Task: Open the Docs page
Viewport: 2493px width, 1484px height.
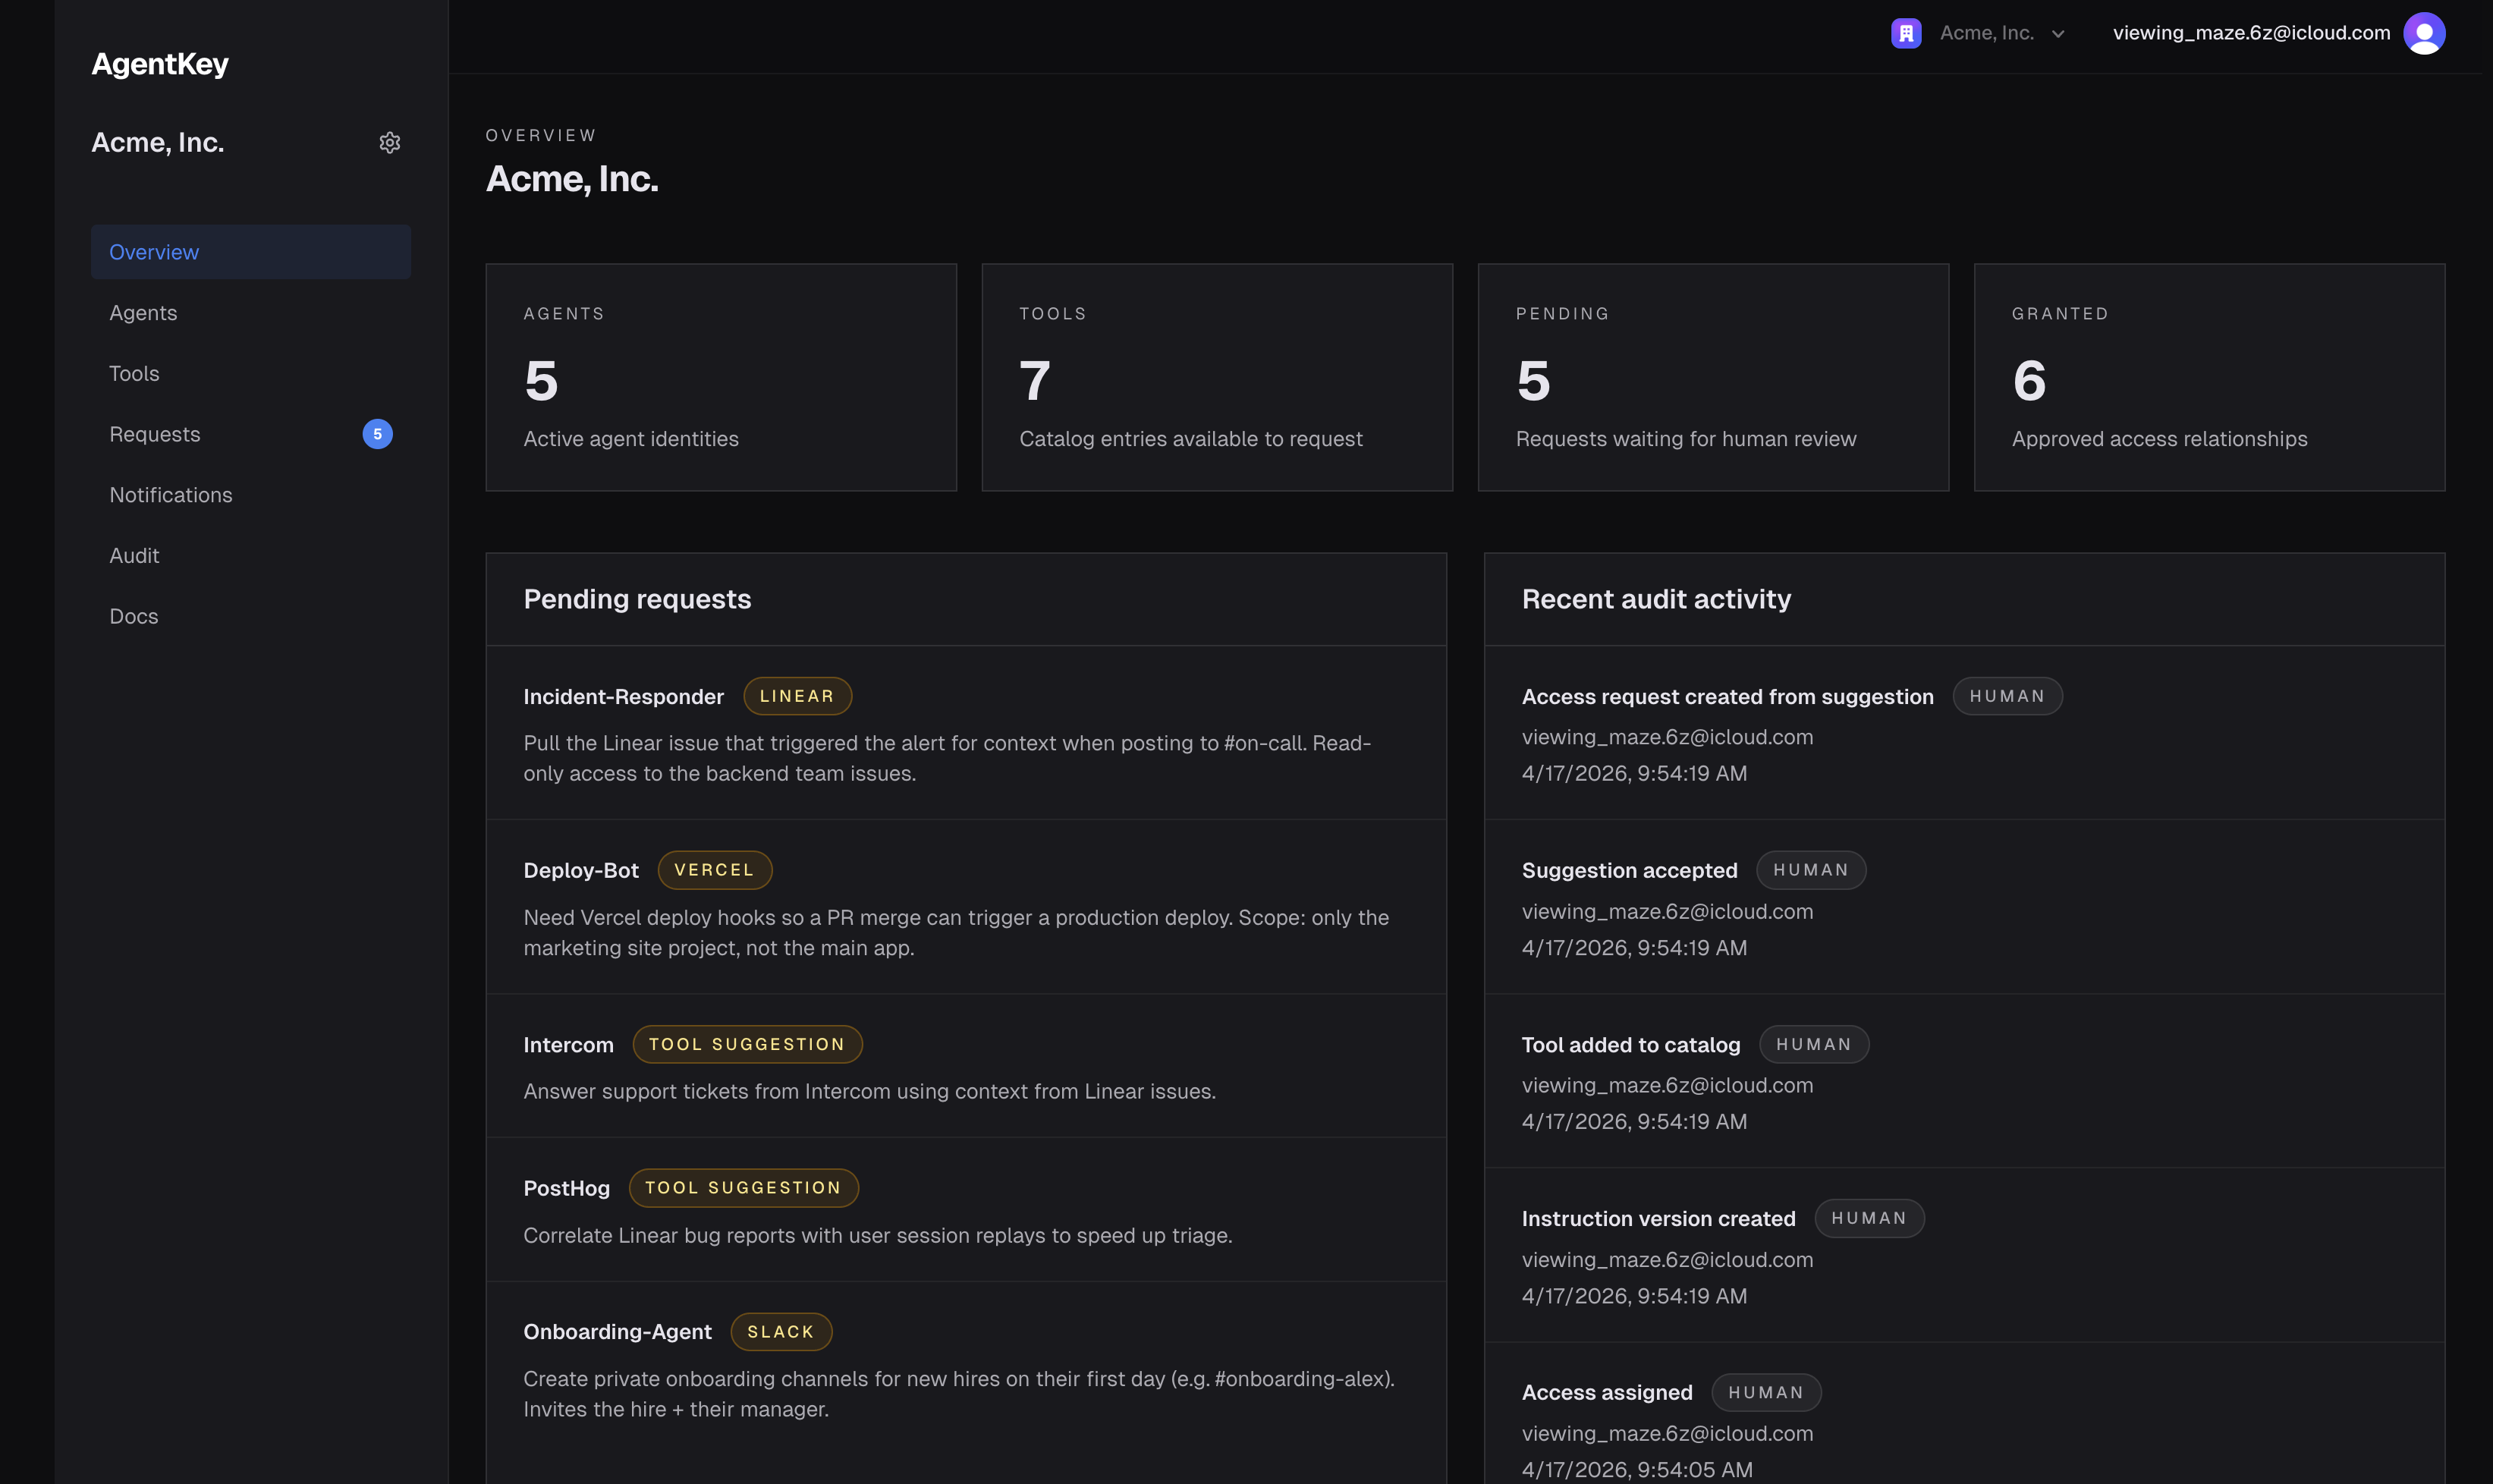Action: 133,616
